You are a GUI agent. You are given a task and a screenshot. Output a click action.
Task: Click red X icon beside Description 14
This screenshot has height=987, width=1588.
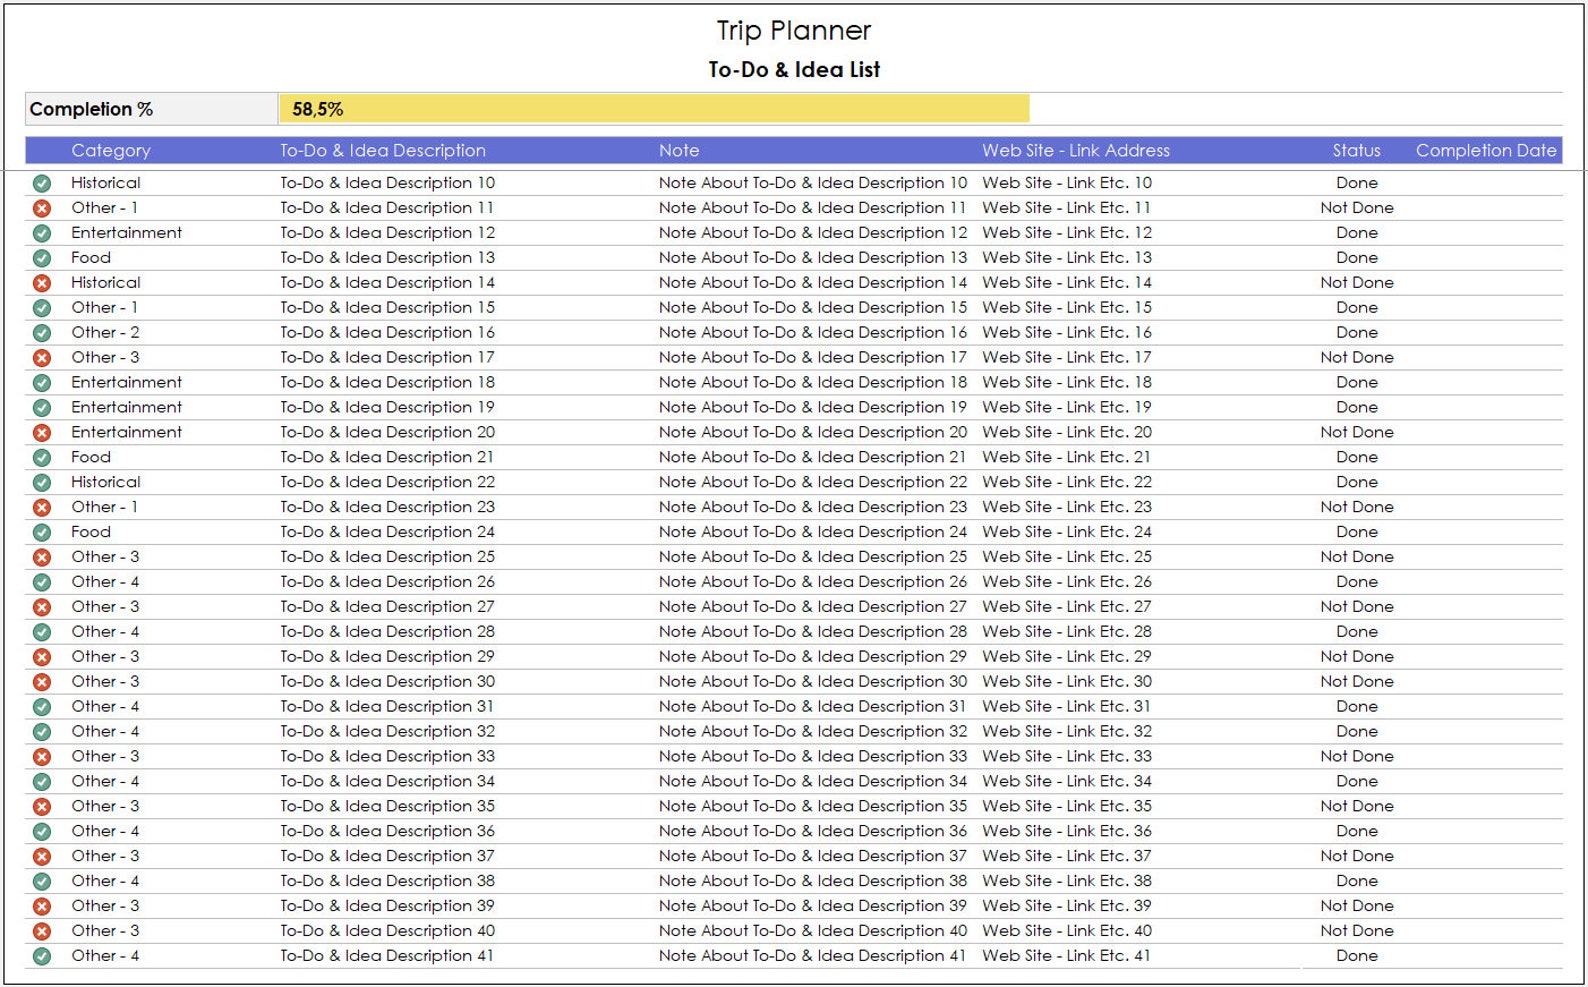point(42,283)
